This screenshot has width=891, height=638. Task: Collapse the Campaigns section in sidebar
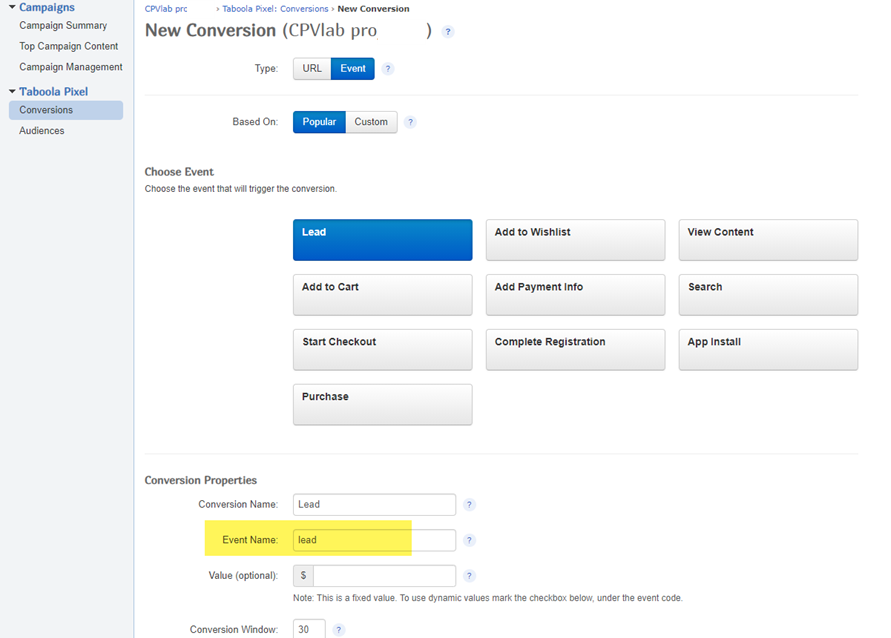tap(10, 6)
